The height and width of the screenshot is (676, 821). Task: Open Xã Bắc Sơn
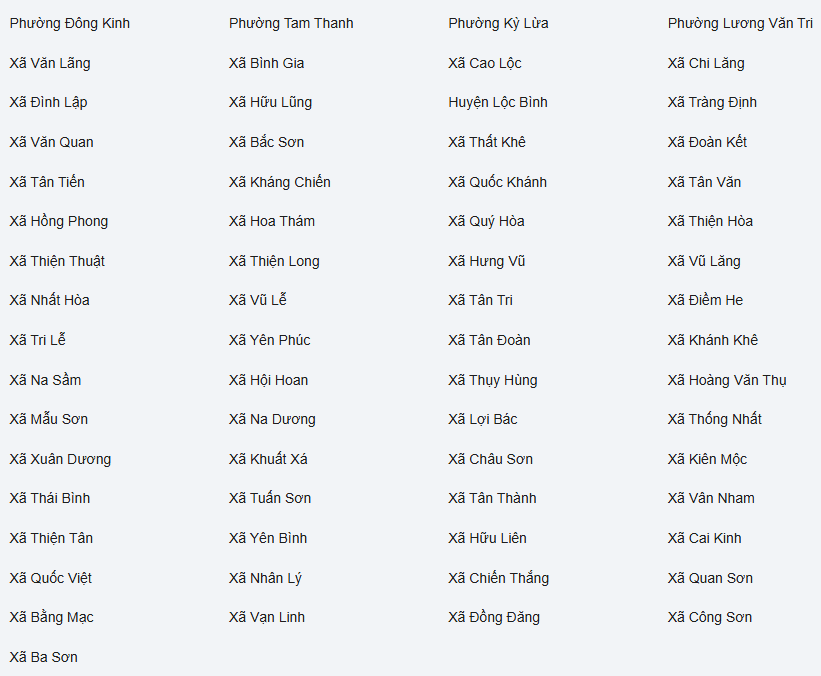(266, 142)
